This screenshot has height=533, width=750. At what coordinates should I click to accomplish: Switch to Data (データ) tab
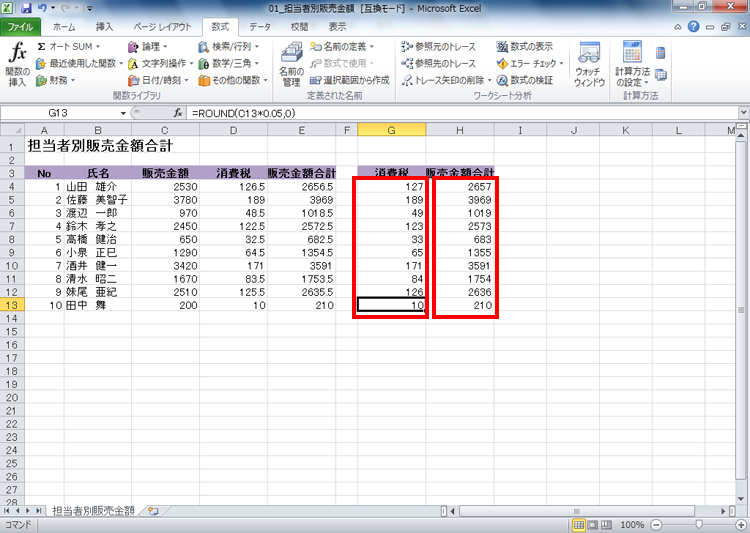260,27
